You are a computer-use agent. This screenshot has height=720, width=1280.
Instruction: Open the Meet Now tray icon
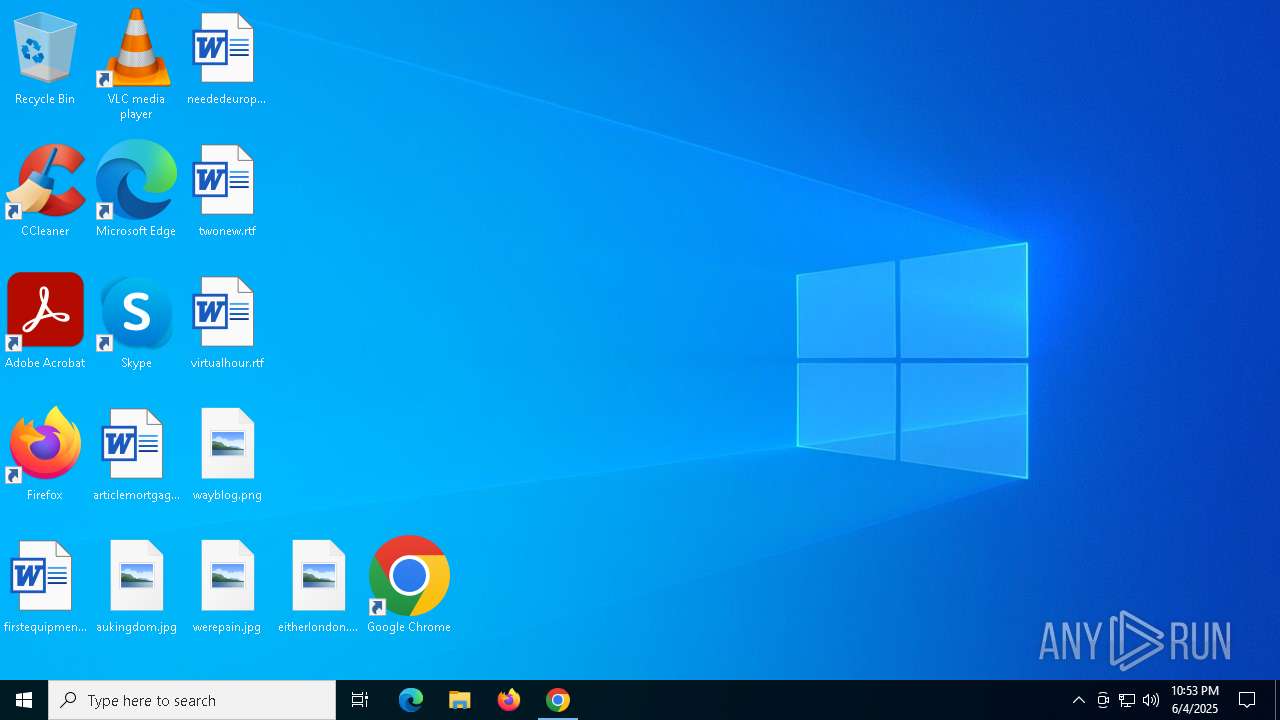pyautogui.click(x=1103, y=700)
